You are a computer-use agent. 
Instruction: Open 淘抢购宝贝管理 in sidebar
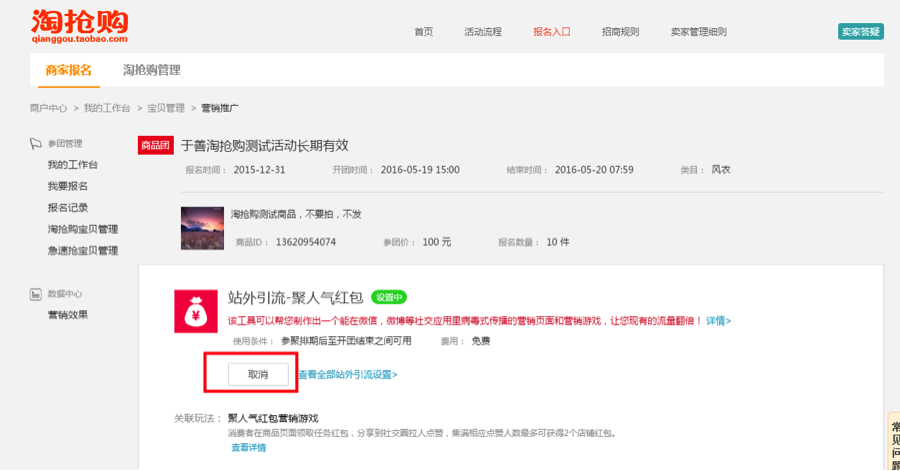83,229
